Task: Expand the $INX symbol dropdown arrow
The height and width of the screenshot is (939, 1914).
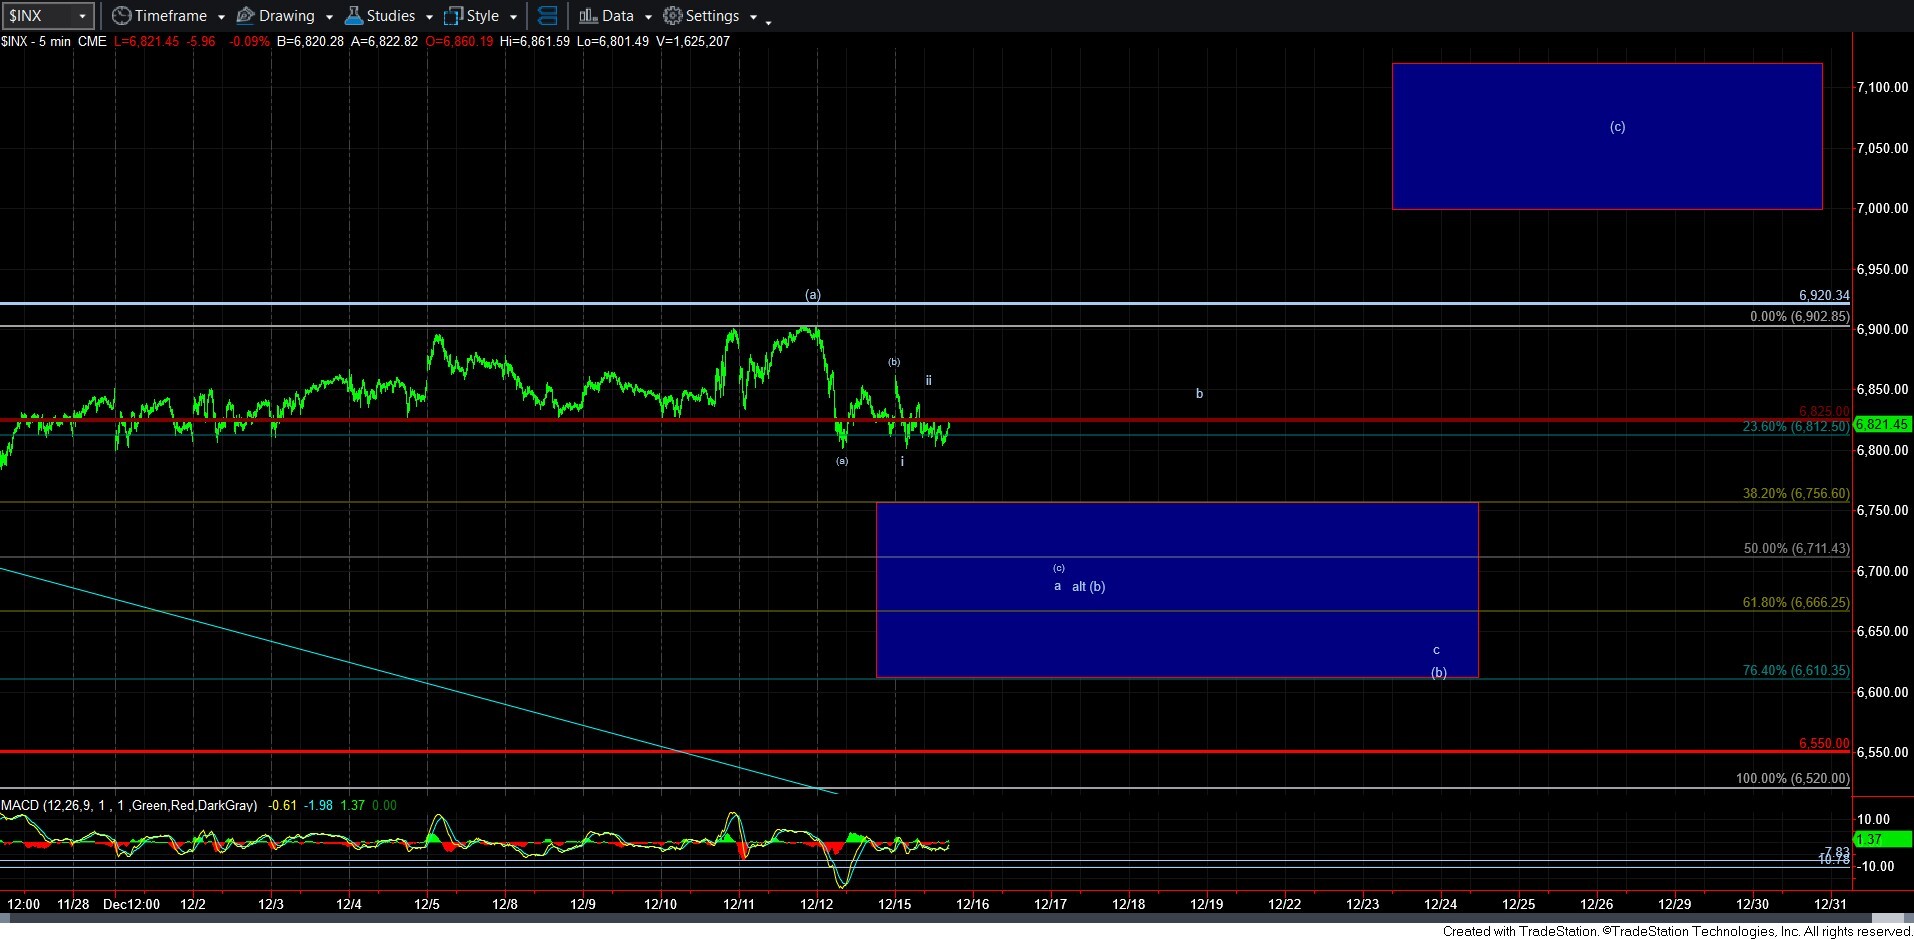Action: point(82,16)
